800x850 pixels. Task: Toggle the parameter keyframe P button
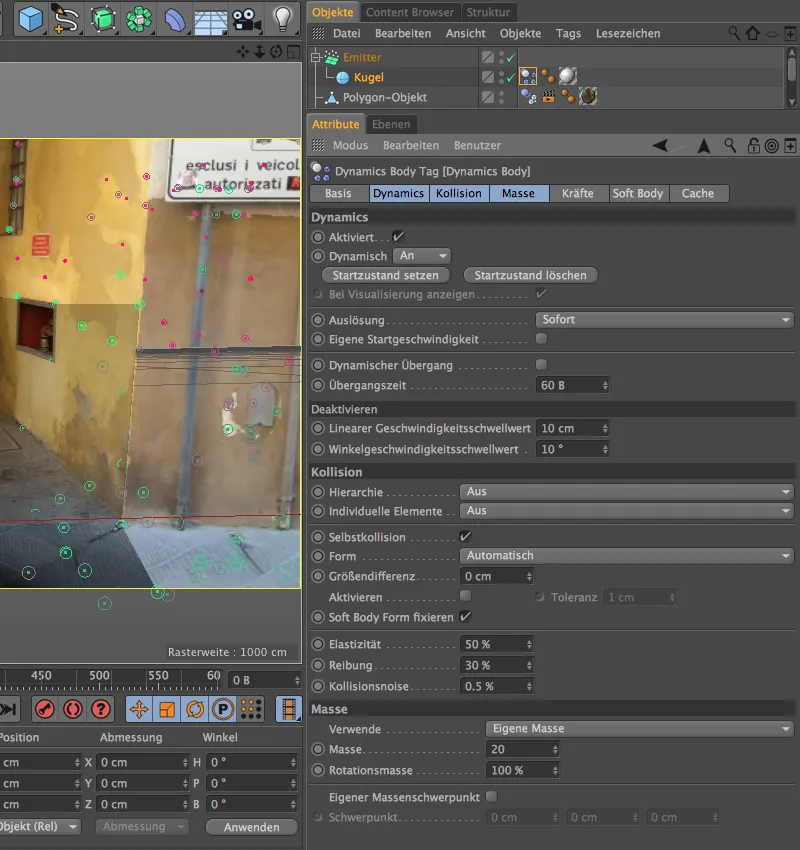[x=223, y=709]
